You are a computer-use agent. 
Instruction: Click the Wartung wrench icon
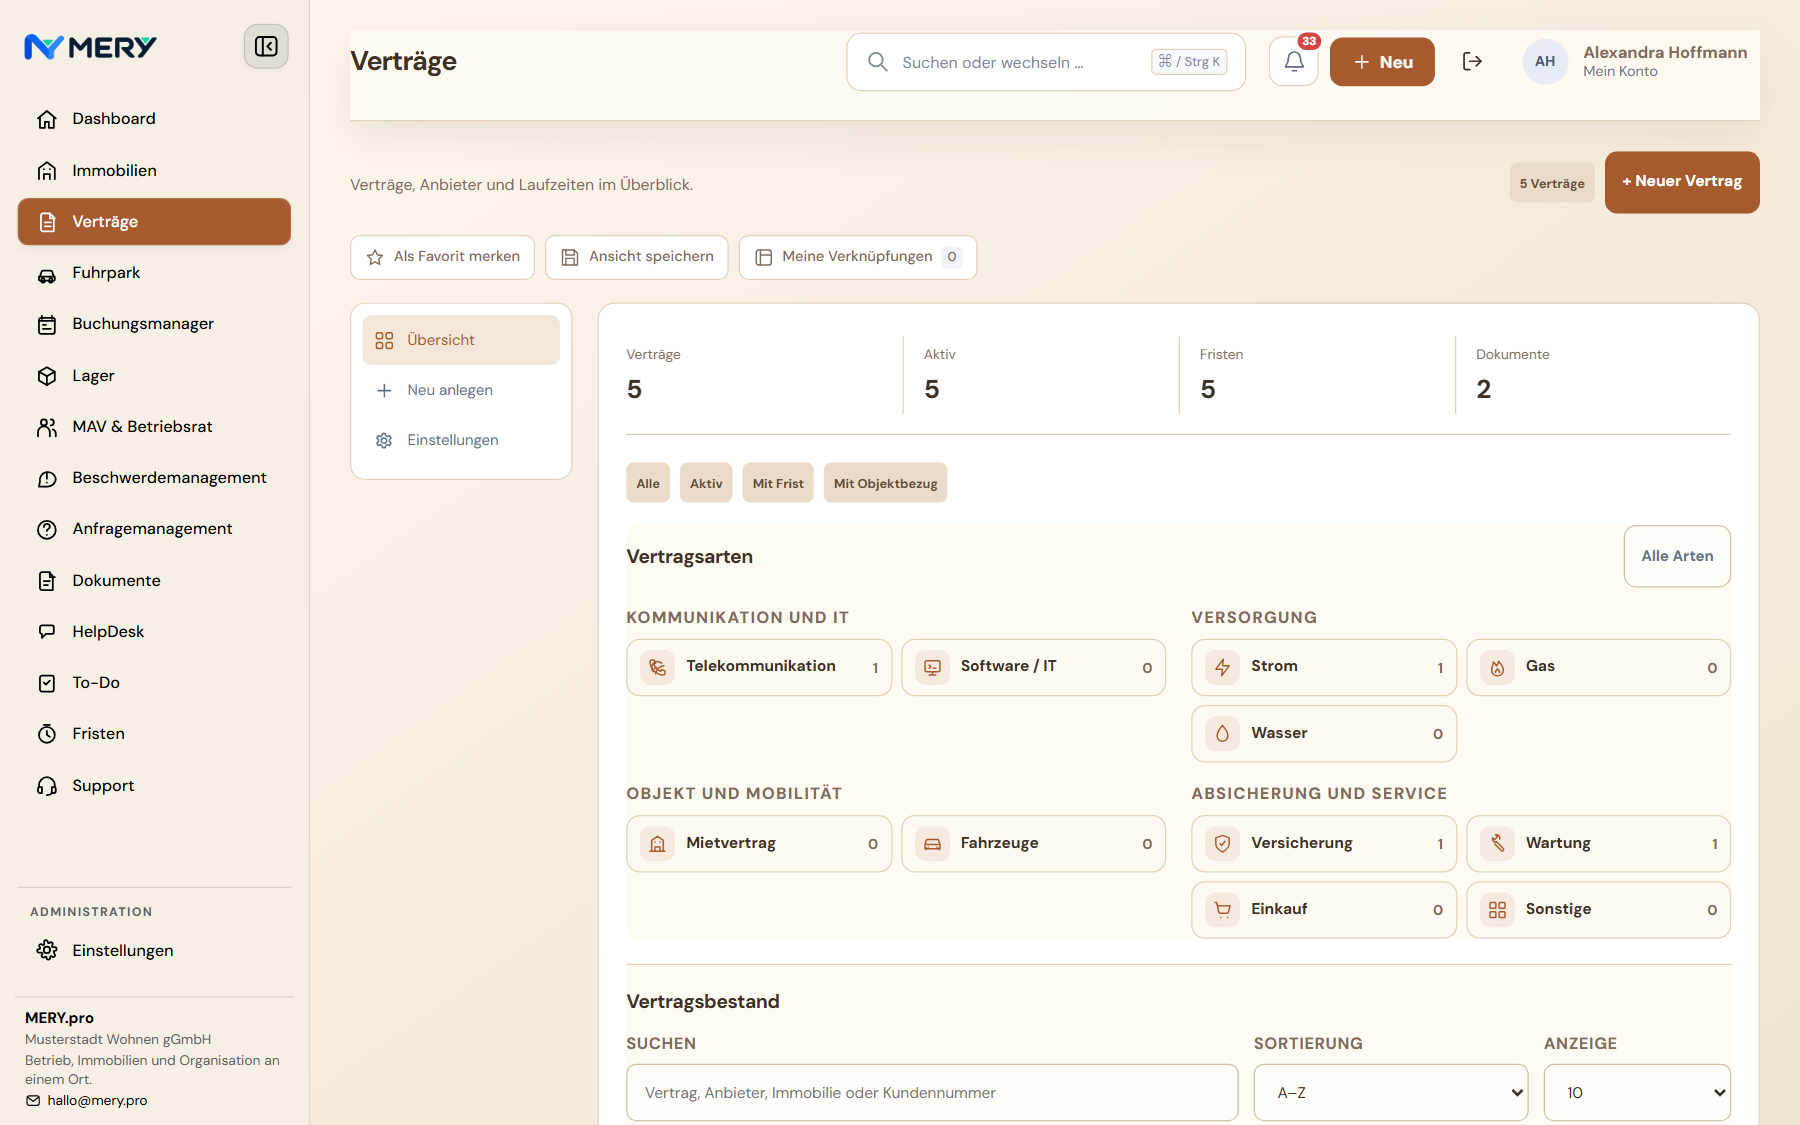(x=1497, y=843)
